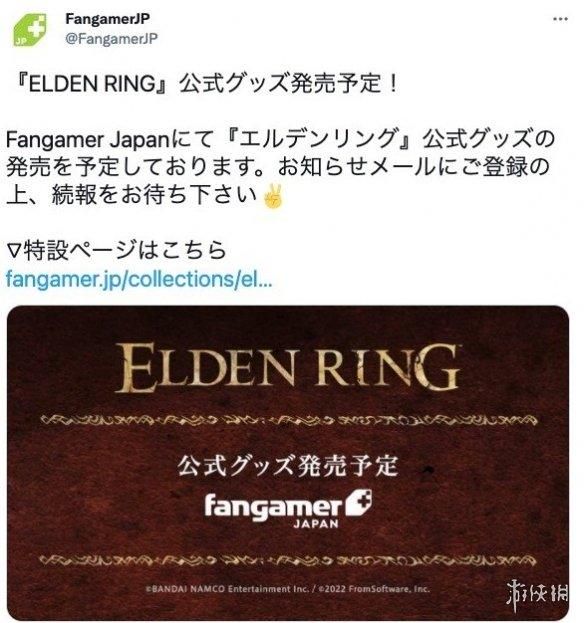584x623 pixels.
Task: Follow the fangamer.jp/collections link
Action: [139, 279]
